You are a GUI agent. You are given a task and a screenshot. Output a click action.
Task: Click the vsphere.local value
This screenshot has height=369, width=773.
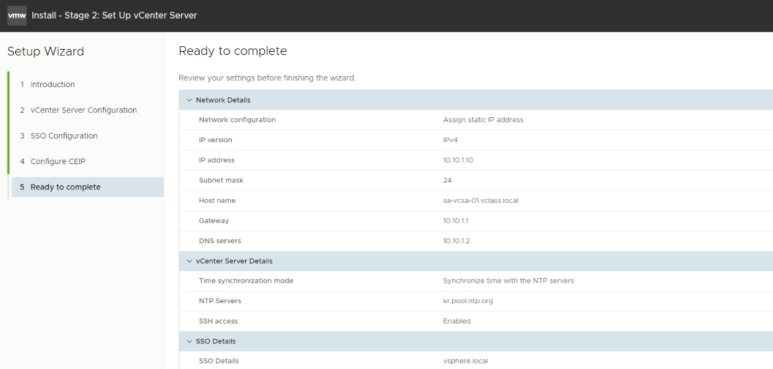coord(465,361)
